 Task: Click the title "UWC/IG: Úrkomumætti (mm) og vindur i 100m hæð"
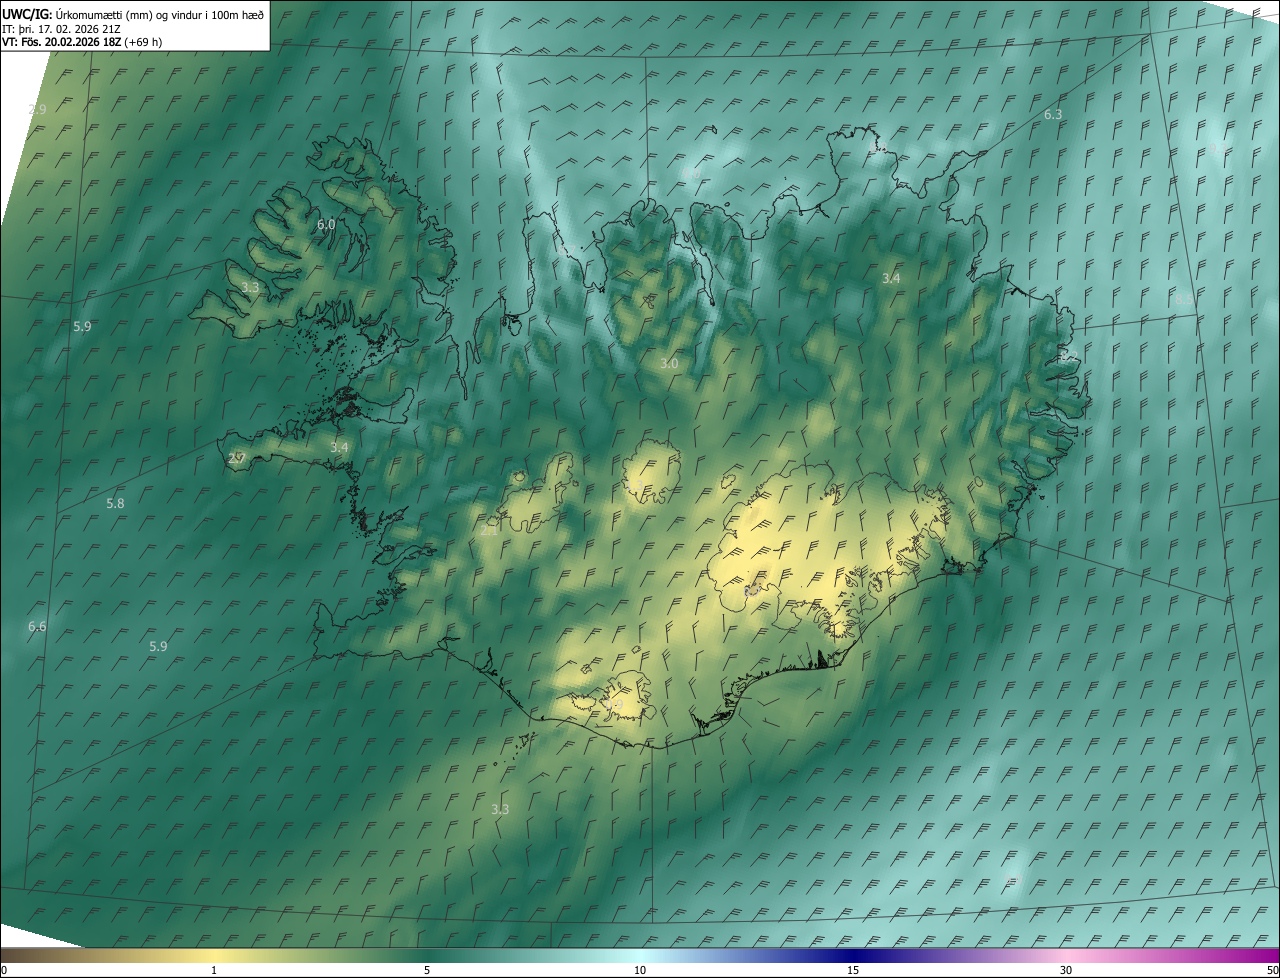133,14
